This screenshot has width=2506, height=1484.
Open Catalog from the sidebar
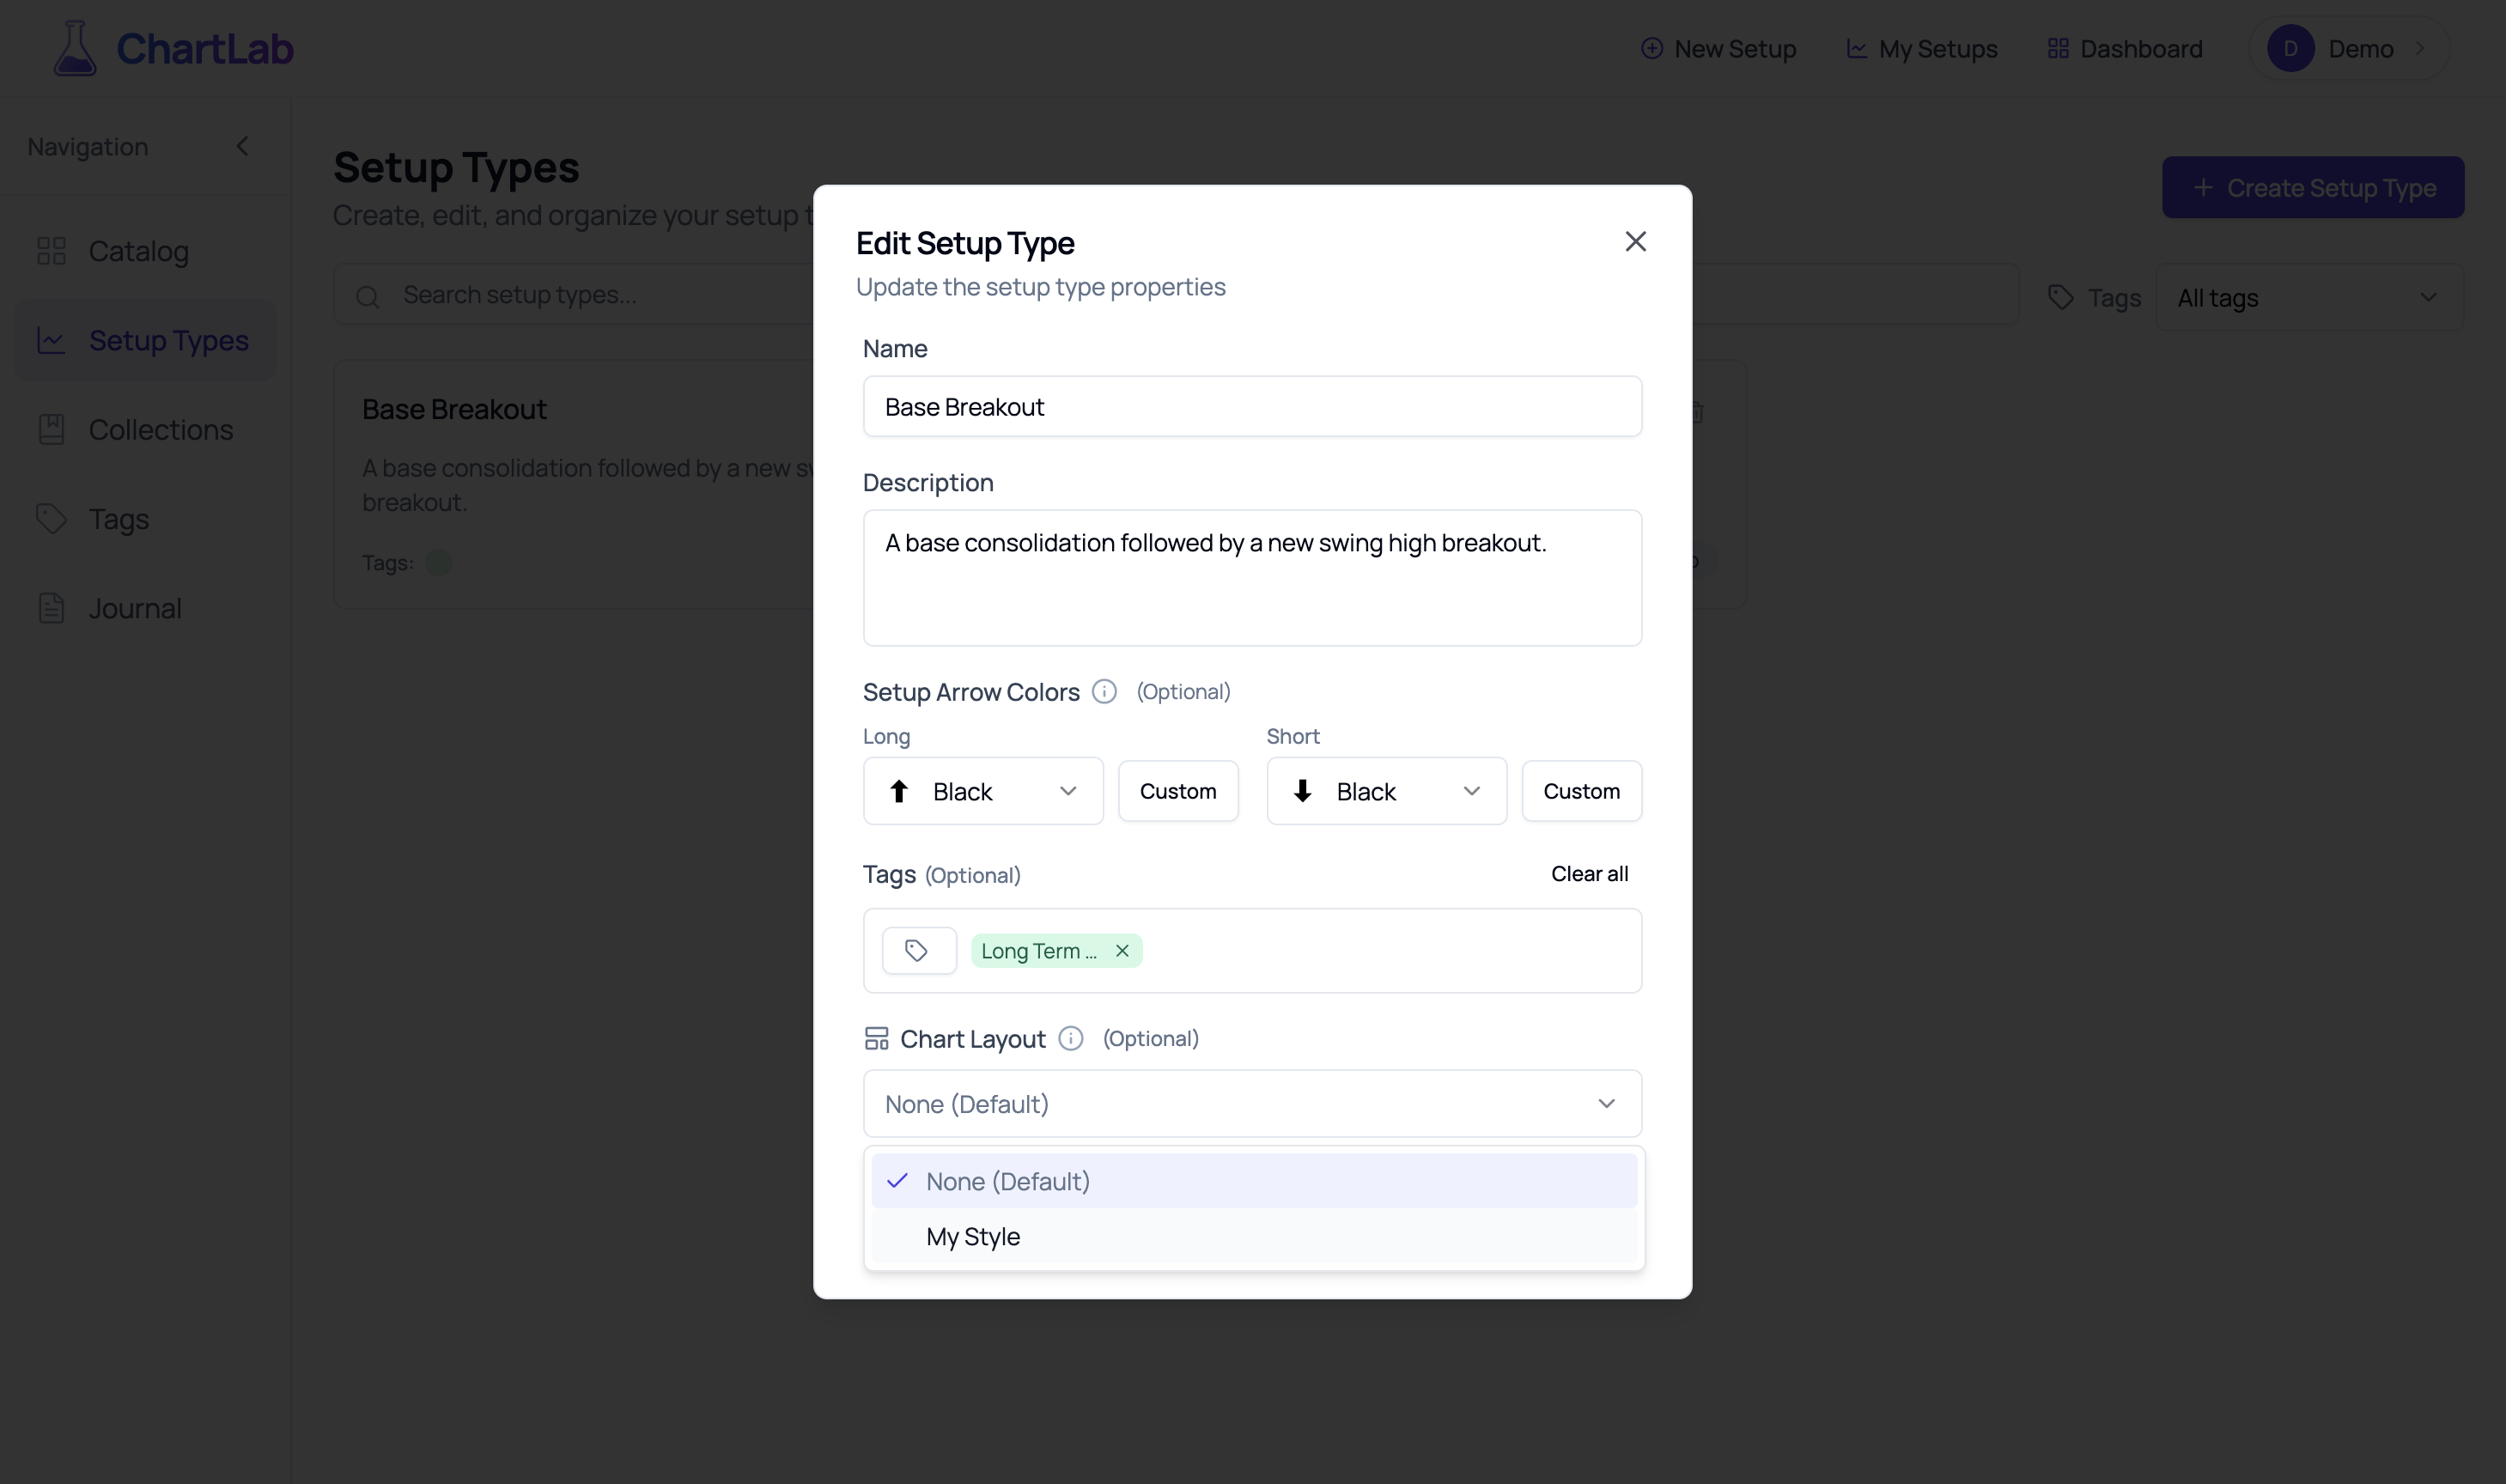pos(145,251)
